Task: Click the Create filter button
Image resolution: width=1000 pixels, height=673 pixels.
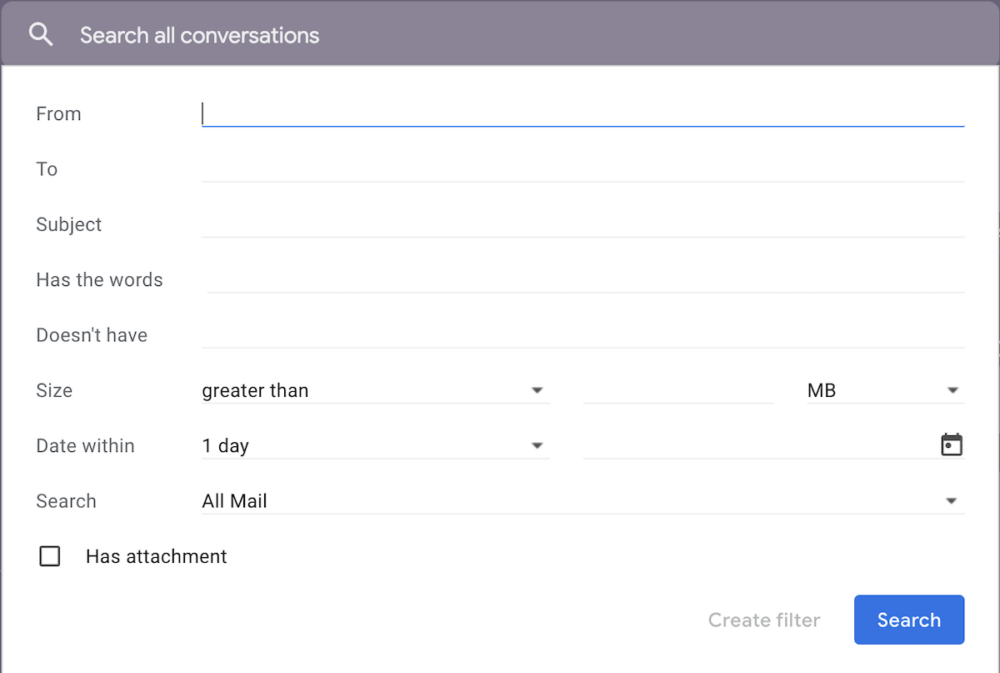Action: (763, 620)
